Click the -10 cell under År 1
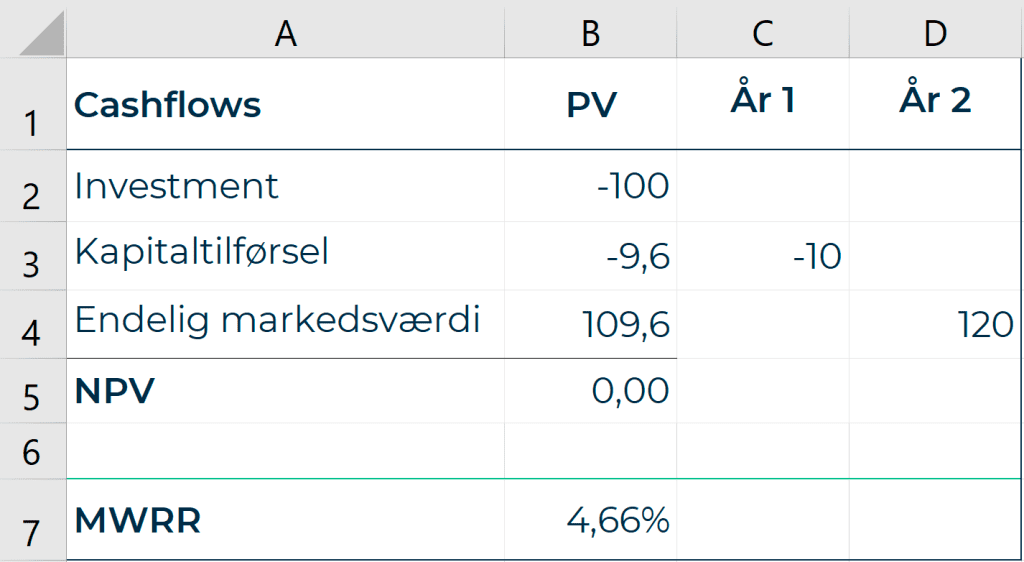The height and width of the screenshot is (562, 1024). [763, 256]
